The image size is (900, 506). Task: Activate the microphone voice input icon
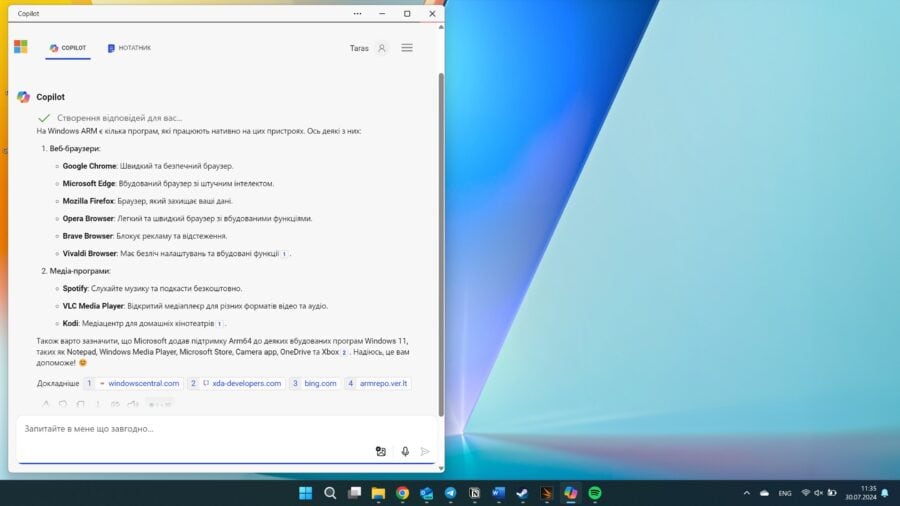(405, 451)
